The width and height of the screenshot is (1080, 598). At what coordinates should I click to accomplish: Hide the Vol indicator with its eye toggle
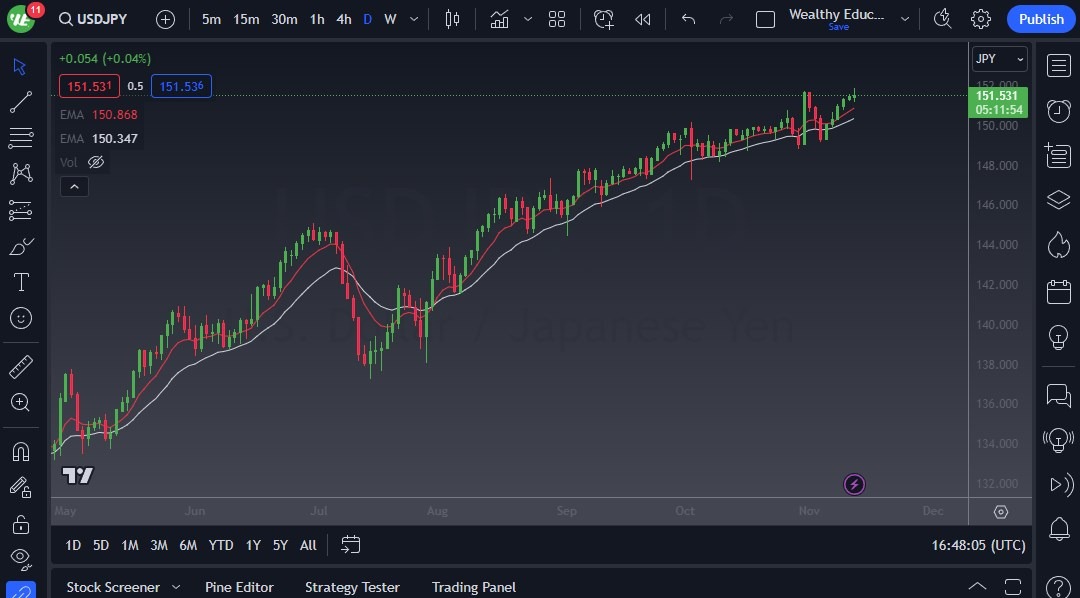pyautogui.click(x=95, y=162)
